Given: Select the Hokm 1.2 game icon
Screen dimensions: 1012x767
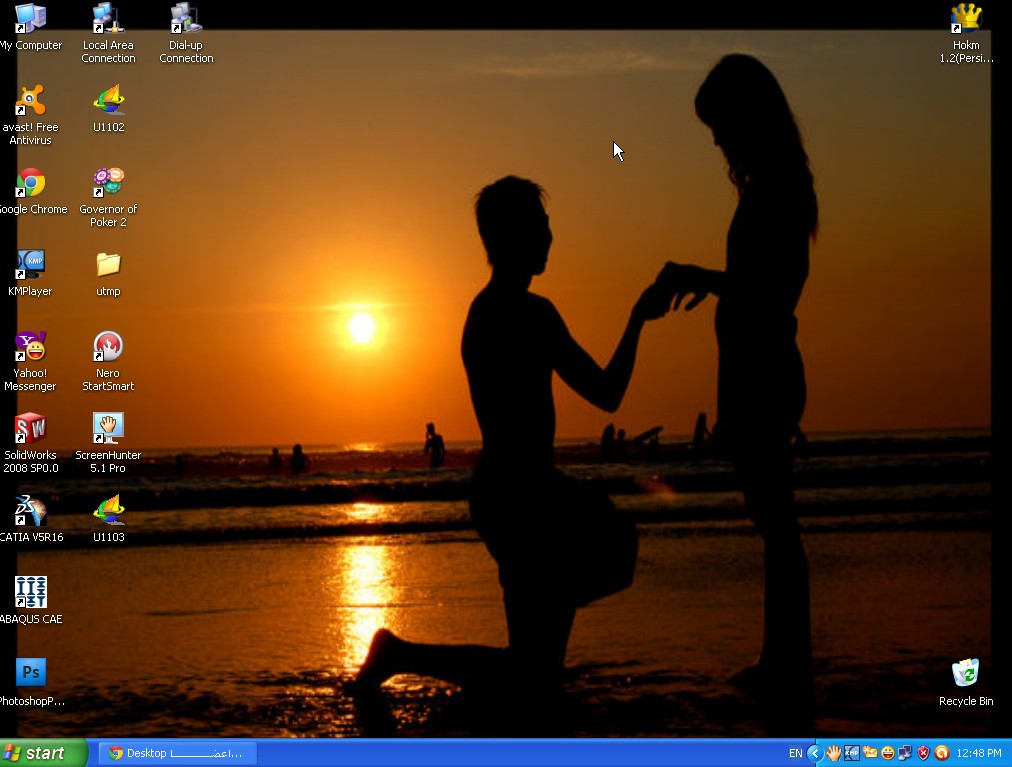Looking at the screenshot, I should coord(965,19).
